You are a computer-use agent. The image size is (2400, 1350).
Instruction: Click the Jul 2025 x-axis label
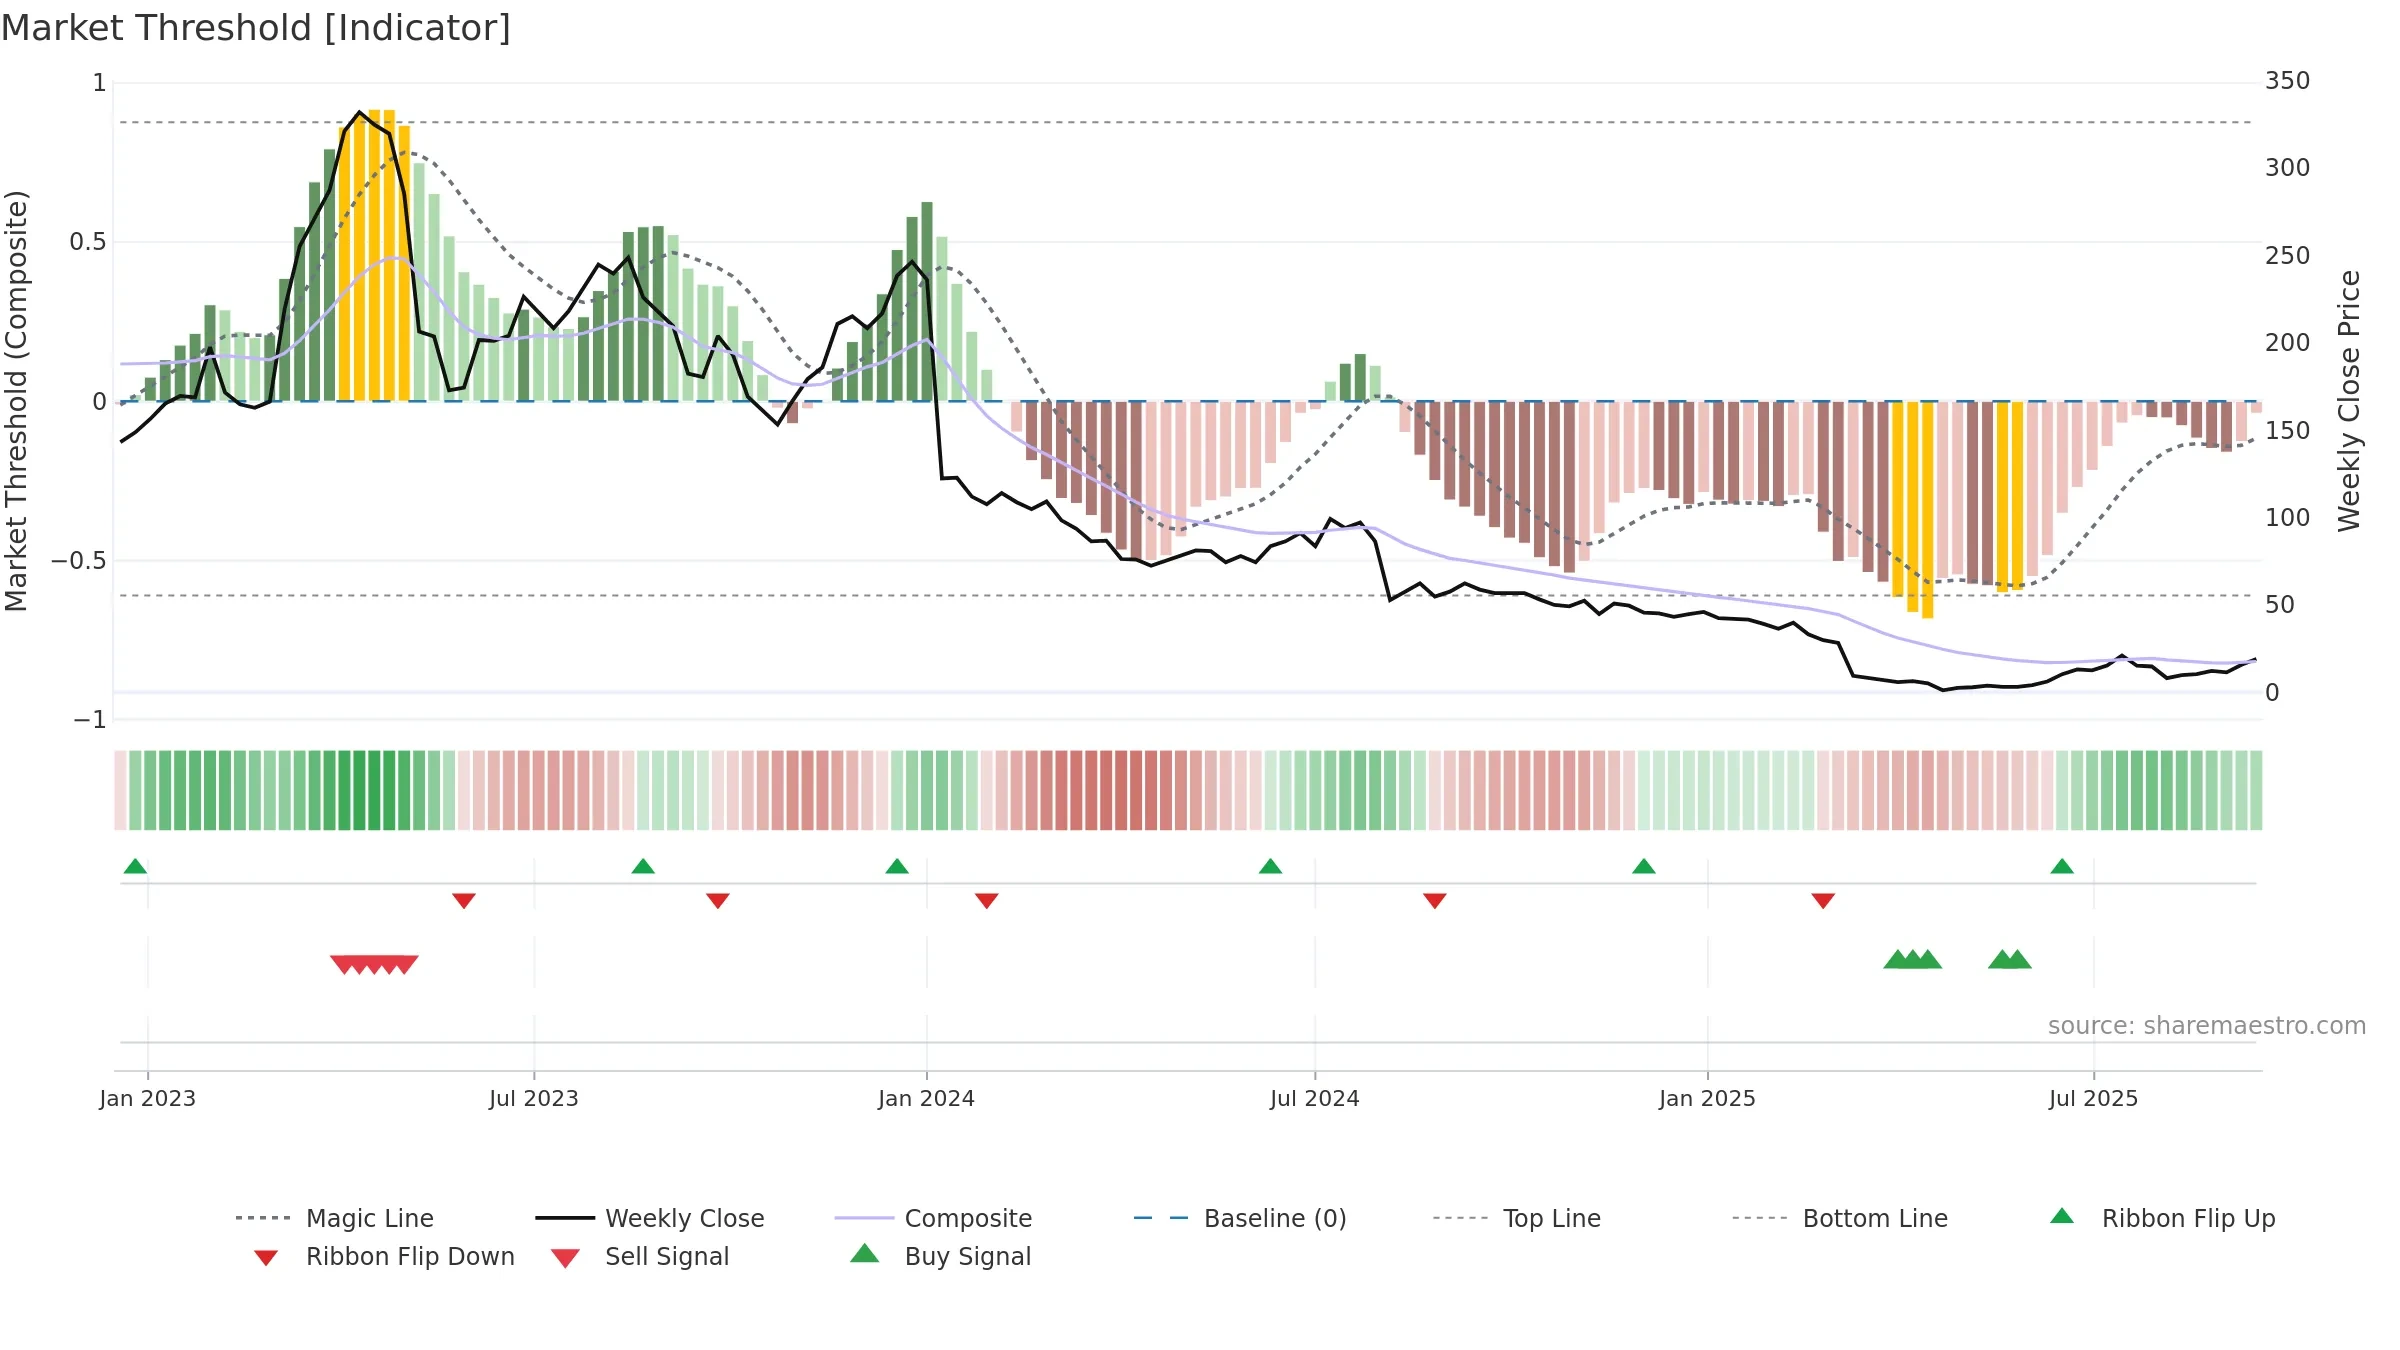click(x=2094, y=1099)
